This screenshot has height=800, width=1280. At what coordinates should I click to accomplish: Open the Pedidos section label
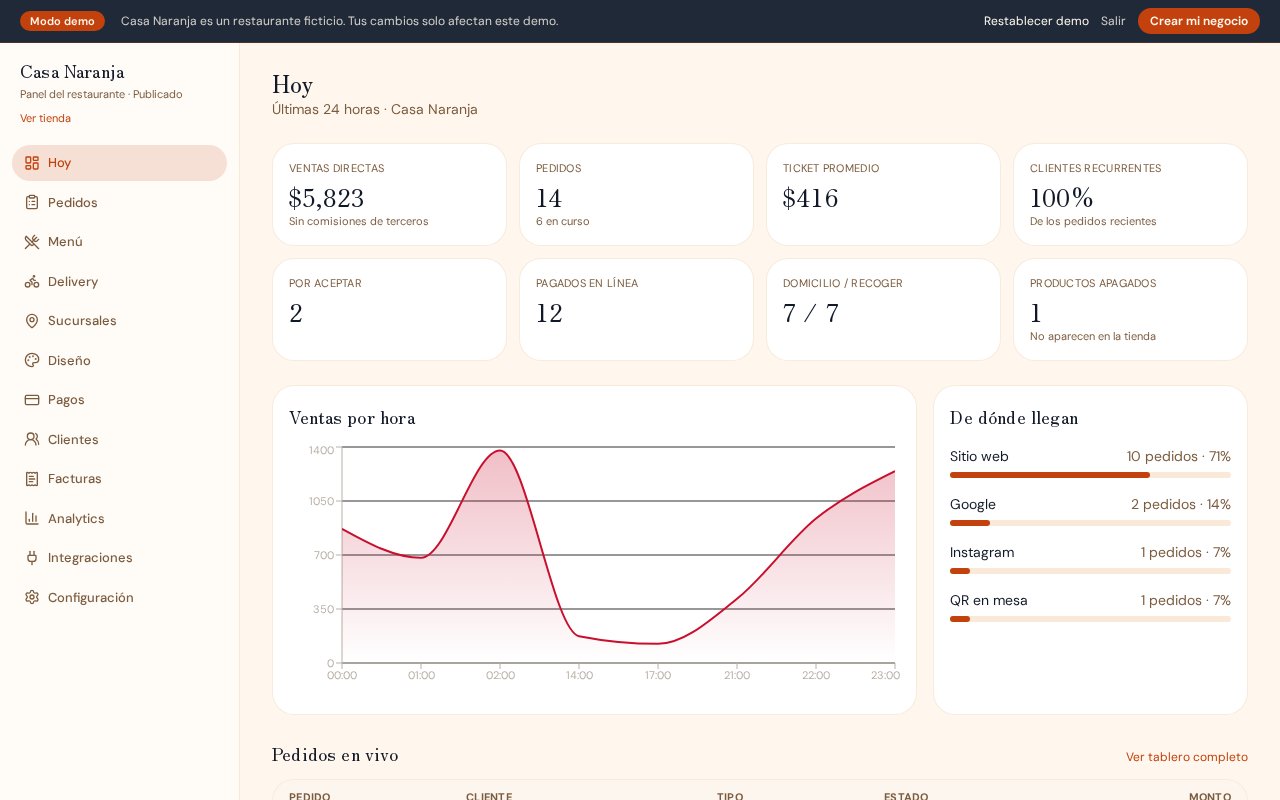[73, 202]
